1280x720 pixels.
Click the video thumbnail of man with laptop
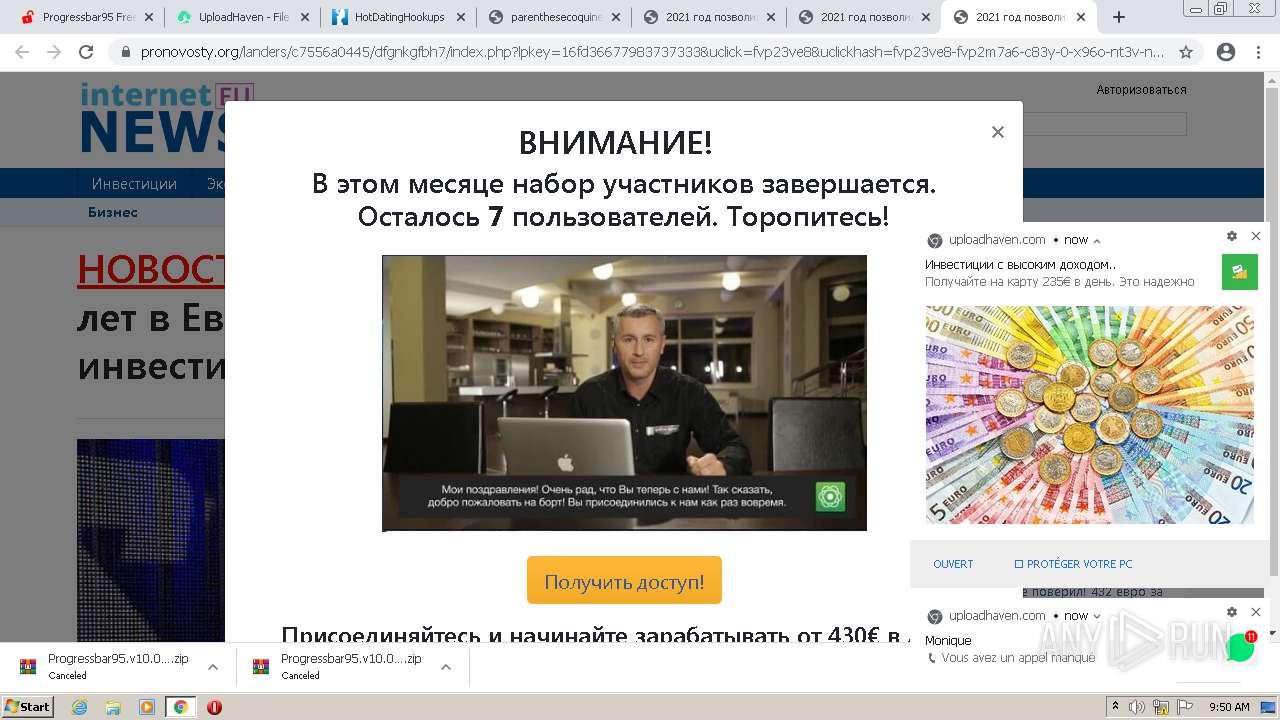624,392
